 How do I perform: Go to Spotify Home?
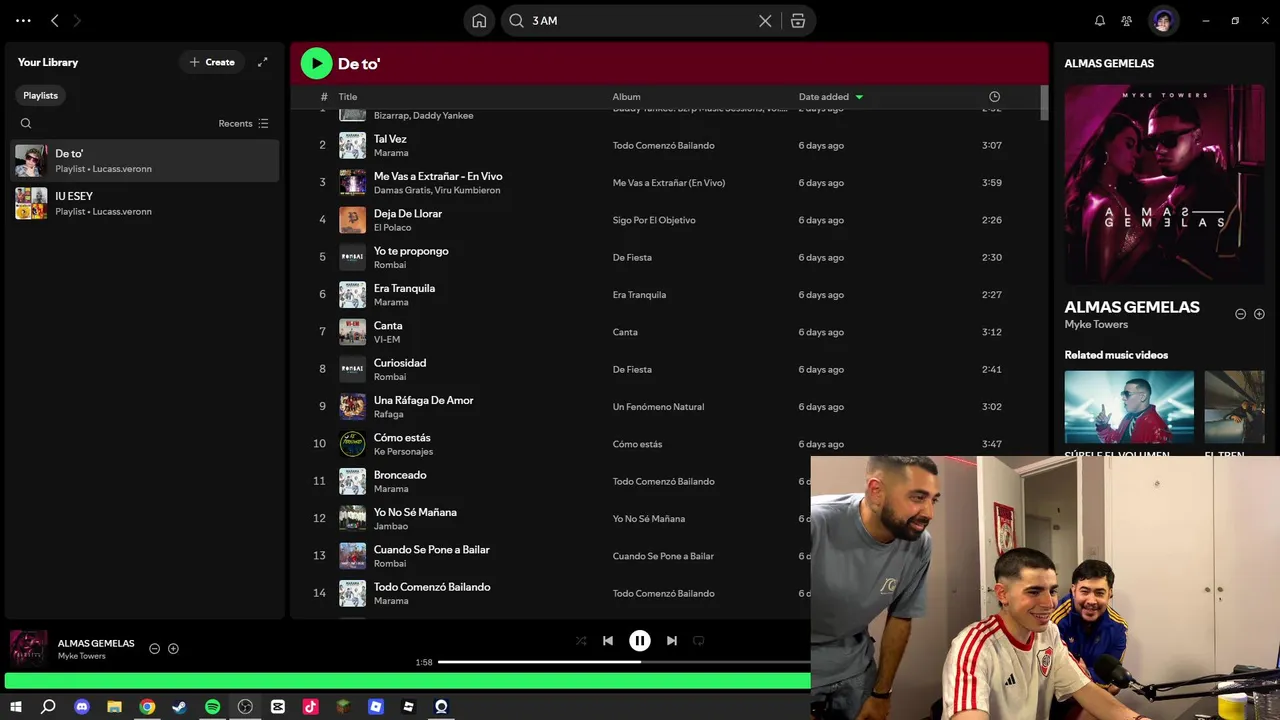[479, 21]
